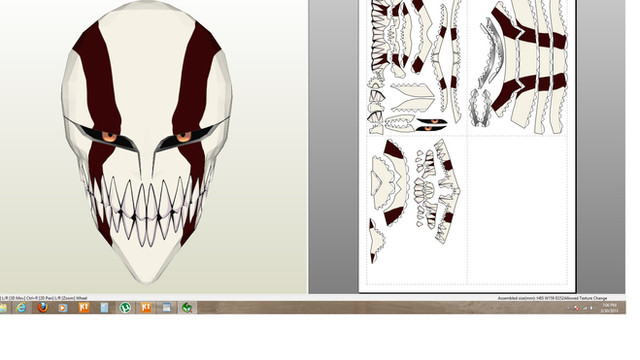Expand the hidden tray icons arrow
640x360 pixels.
(568, 308)
